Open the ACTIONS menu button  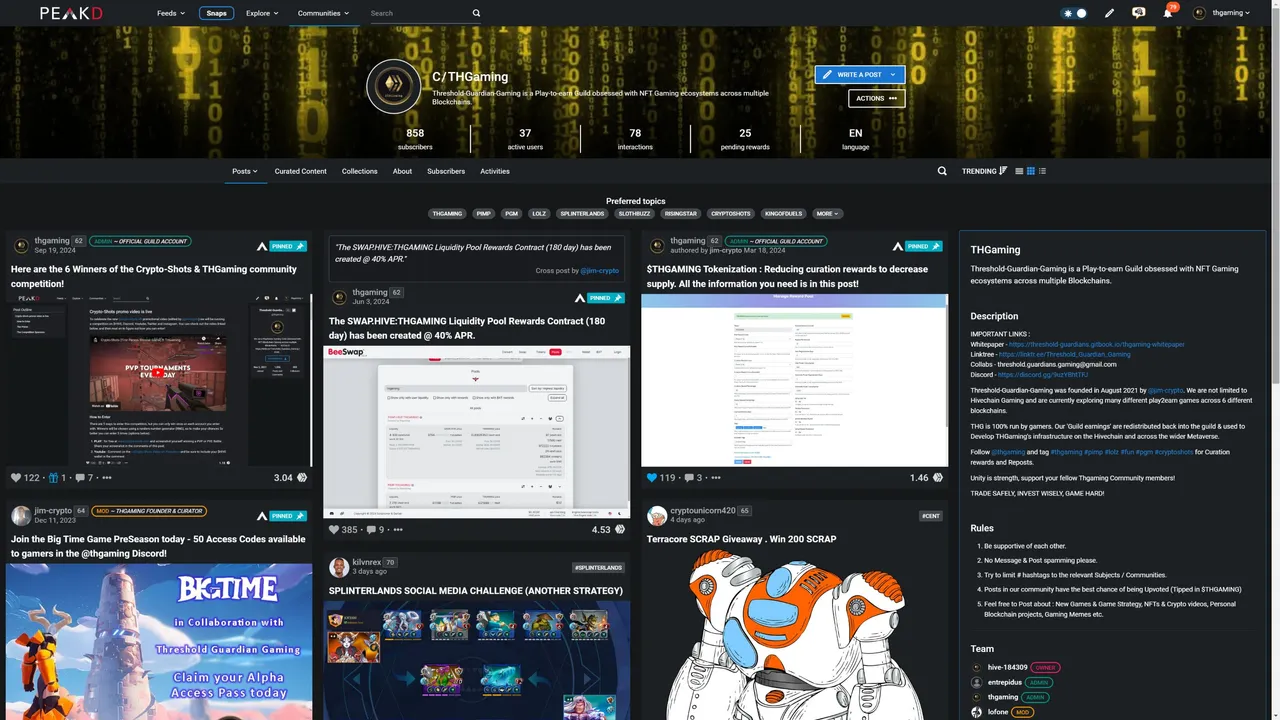click(x=877, y=98)
